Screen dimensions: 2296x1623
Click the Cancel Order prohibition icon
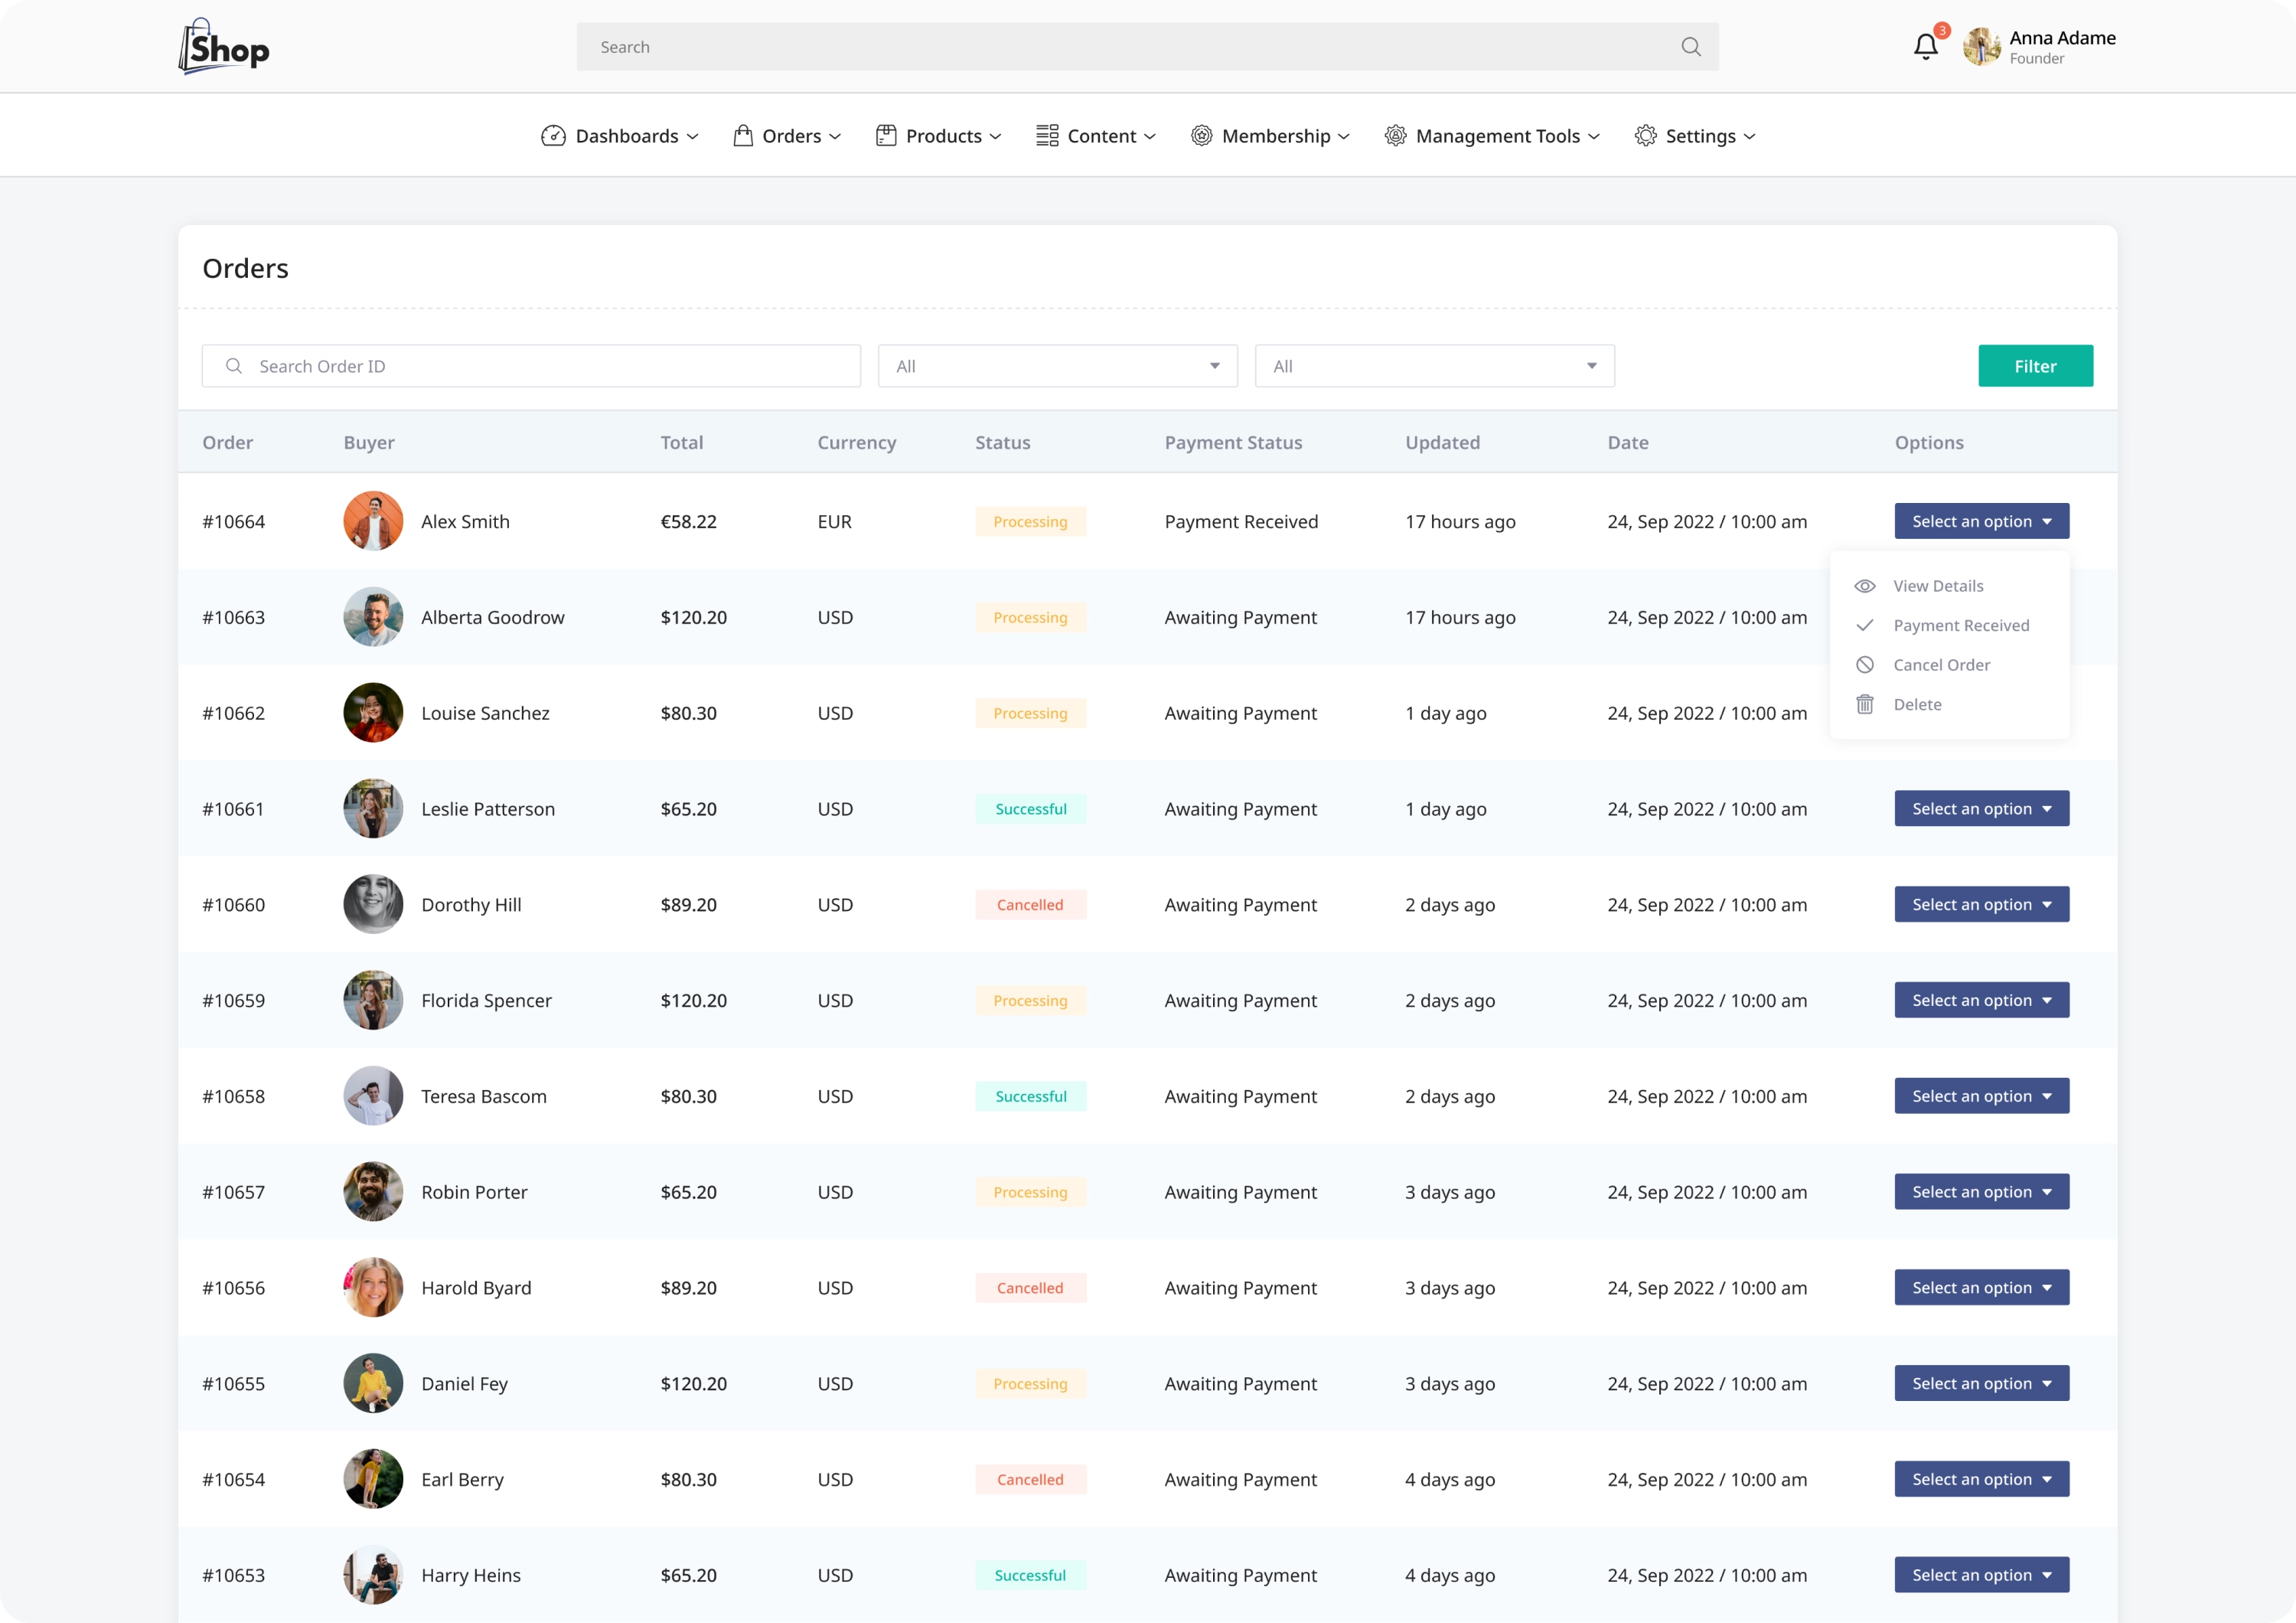point(1865,665)
